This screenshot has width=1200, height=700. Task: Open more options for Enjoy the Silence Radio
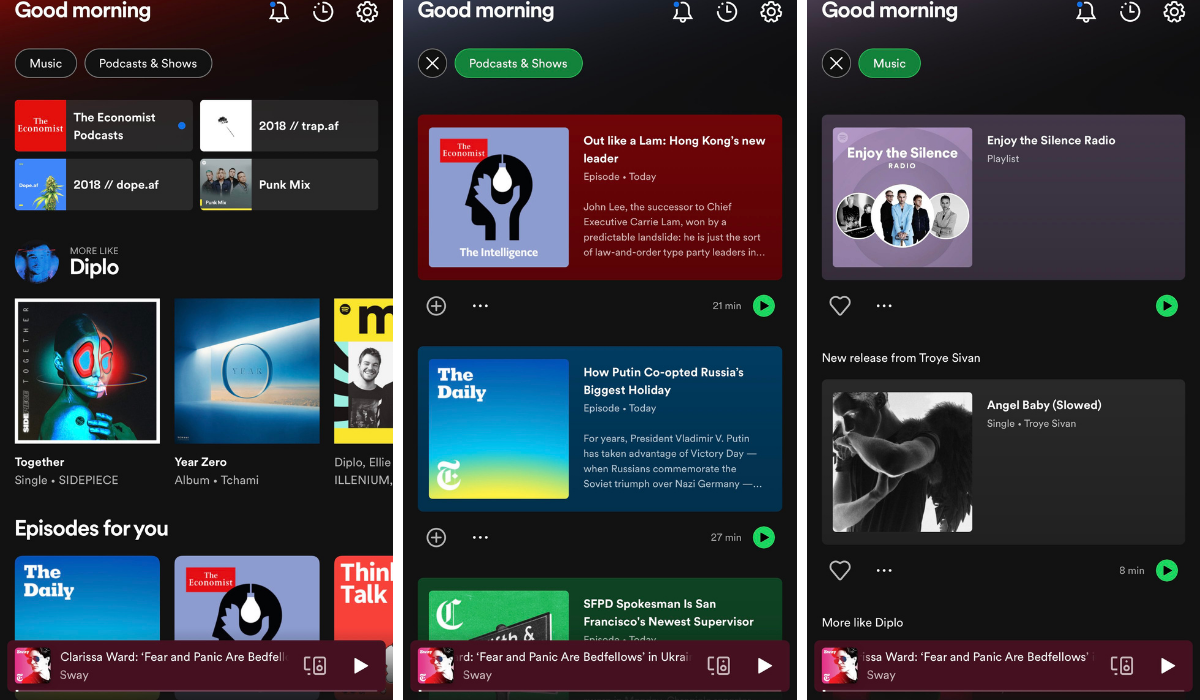coord(884,306)
